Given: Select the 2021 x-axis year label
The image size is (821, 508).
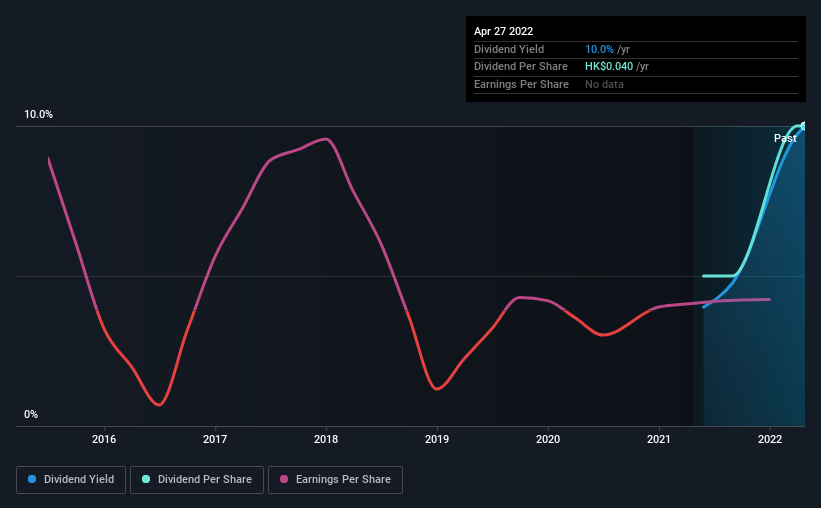Looking at the screenshot, I should click(x=659, y=439).
